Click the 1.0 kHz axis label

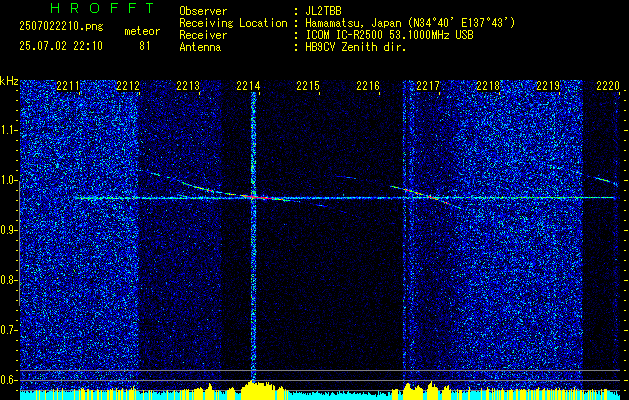8,180
